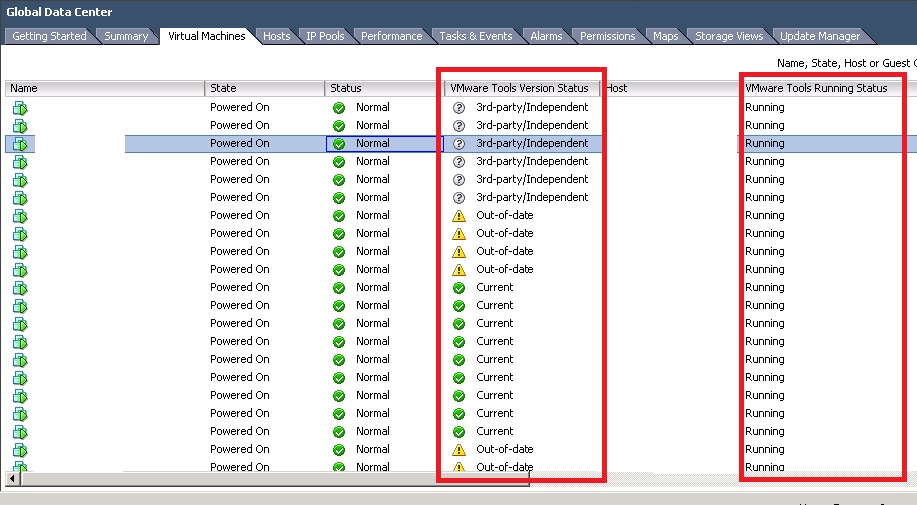The height and width of the screenshot is (505, 917).
Task: Click Powered On in the highlighted row
Action: (x=240, y=143)
